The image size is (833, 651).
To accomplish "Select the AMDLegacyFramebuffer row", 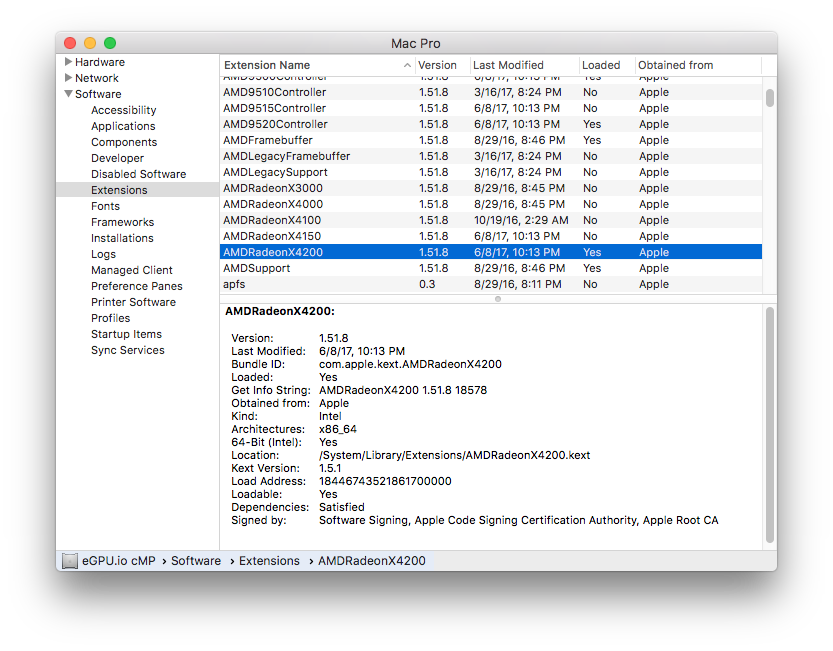I will pyautogui.click(x=491, y=156).
